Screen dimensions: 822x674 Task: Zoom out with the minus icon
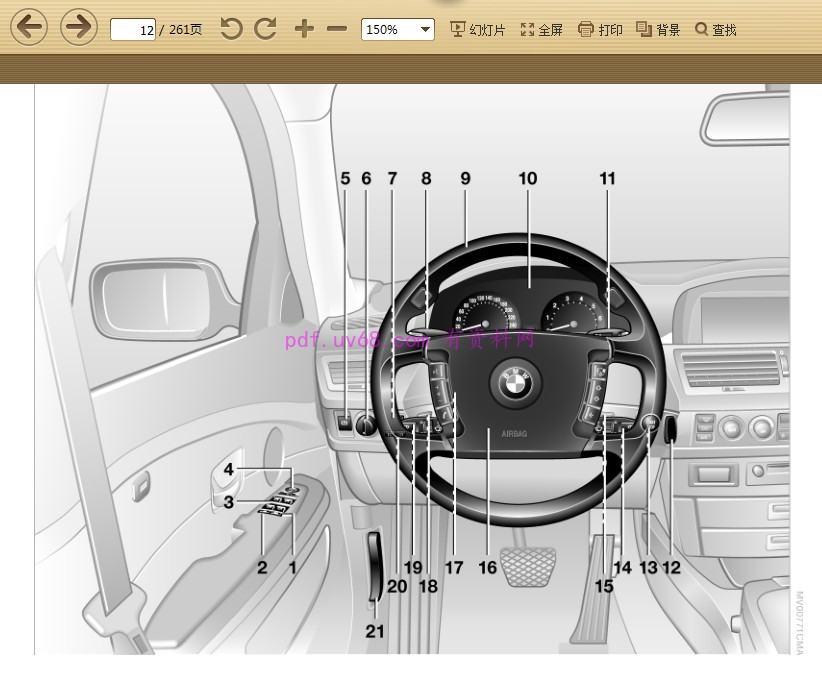(337, 29)
